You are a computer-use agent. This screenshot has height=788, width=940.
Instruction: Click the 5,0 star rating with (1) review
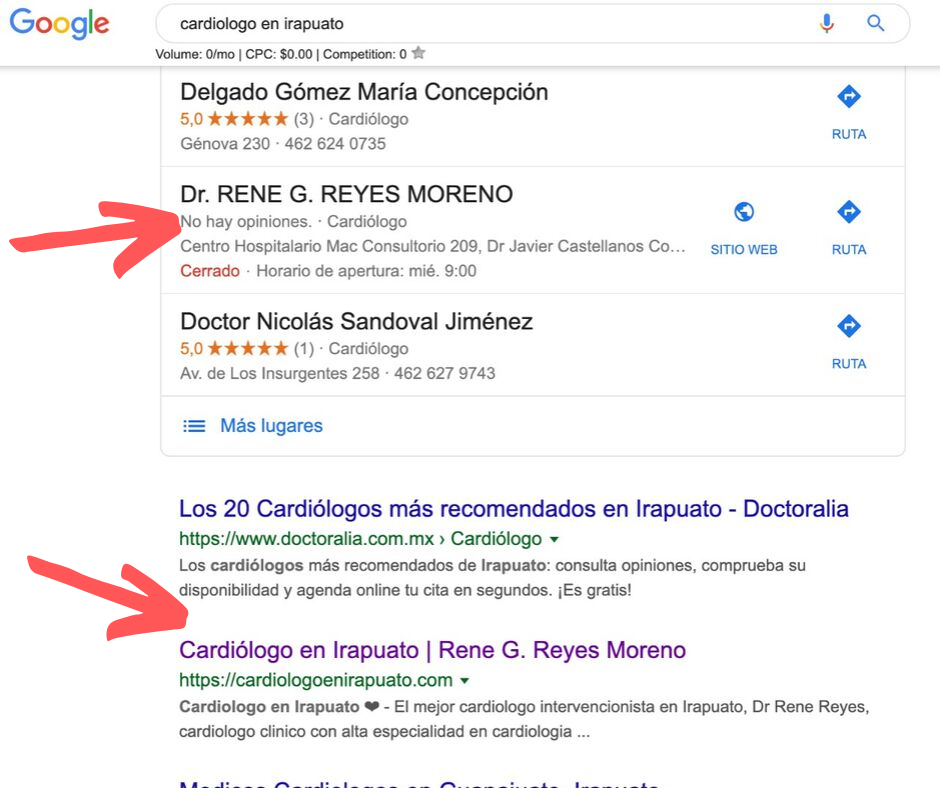coord(247,348)
